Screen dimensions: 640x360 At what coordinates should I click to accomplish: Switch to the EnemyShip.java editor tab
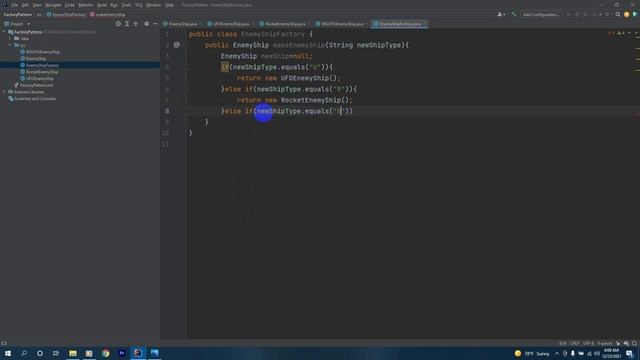[x=182, y=24]
